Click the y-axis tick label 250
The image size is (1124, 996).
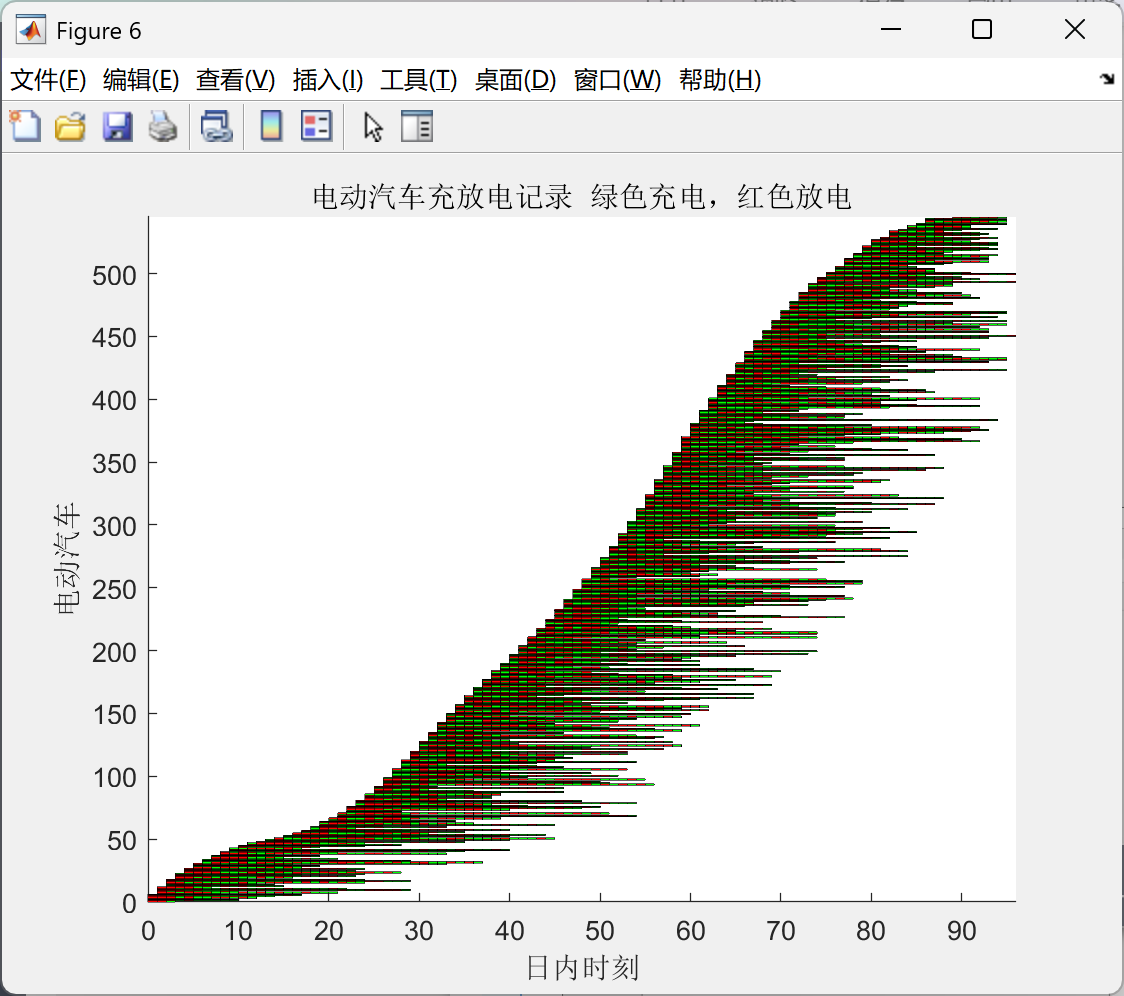pos(114,589)
